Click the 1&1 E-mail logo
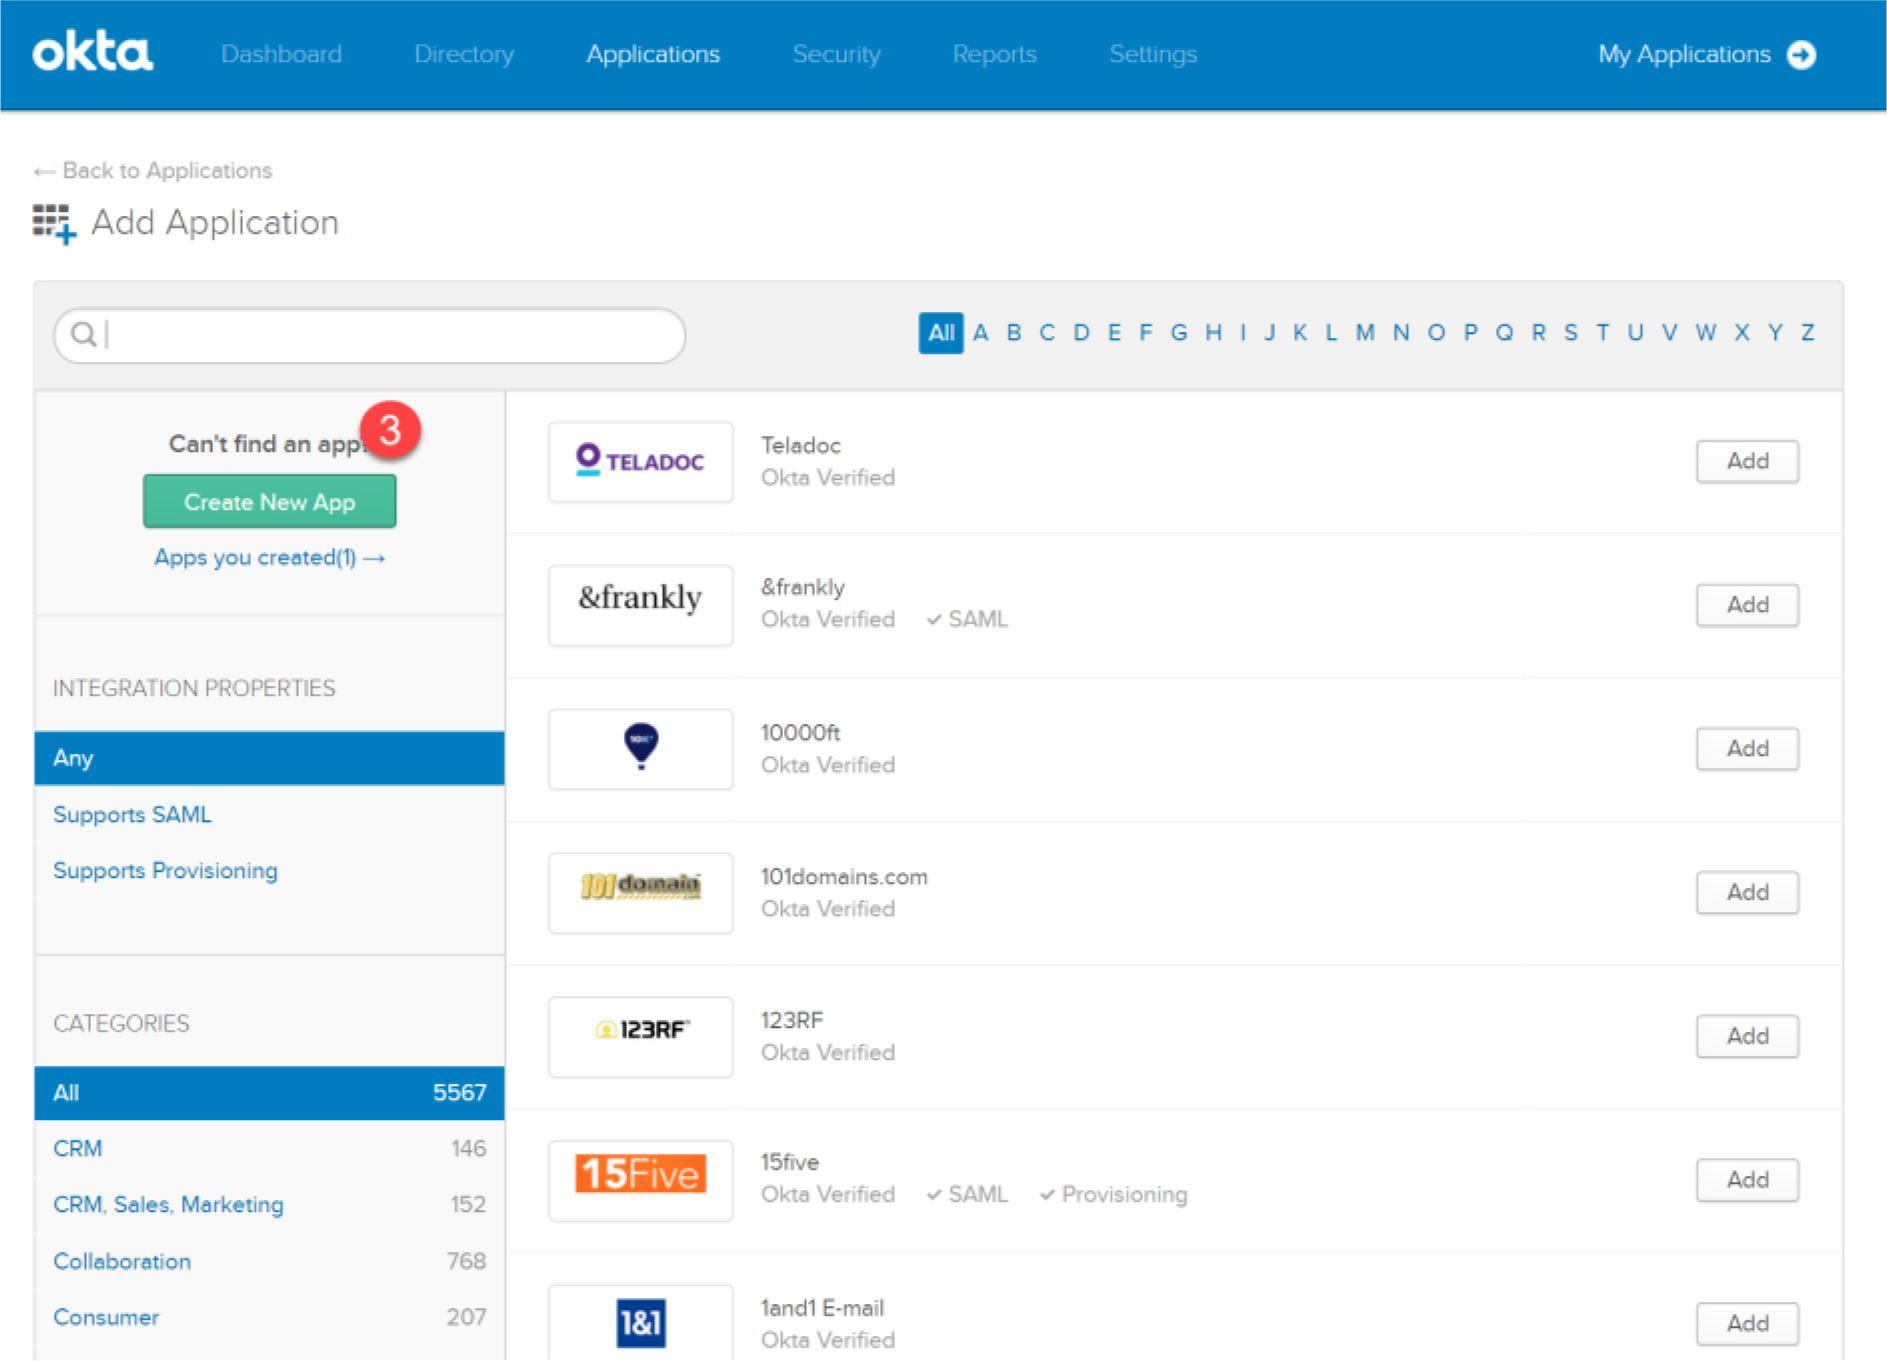1887x1361 pixels. click(x=640, y=1322)
